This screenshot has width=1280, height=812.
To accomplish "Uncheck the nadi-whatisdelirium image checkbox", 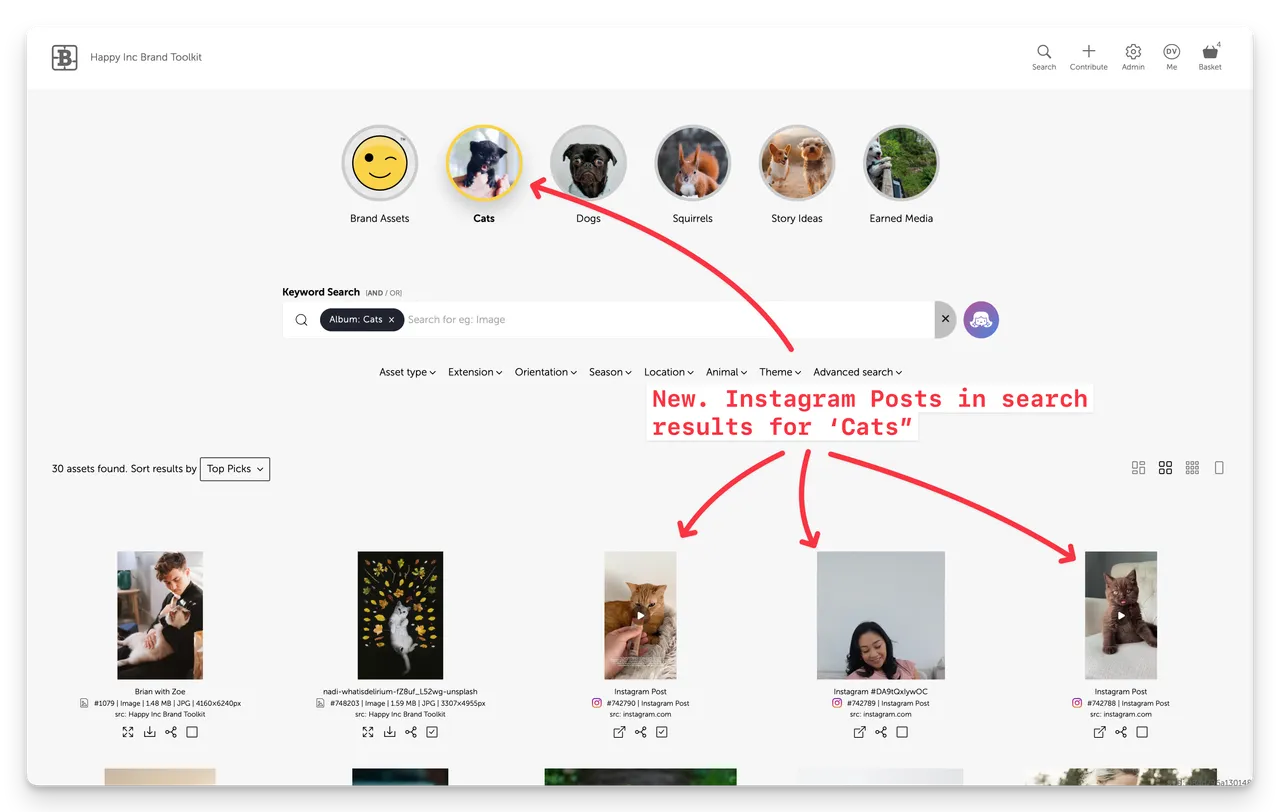I will (x=432, y=732).
